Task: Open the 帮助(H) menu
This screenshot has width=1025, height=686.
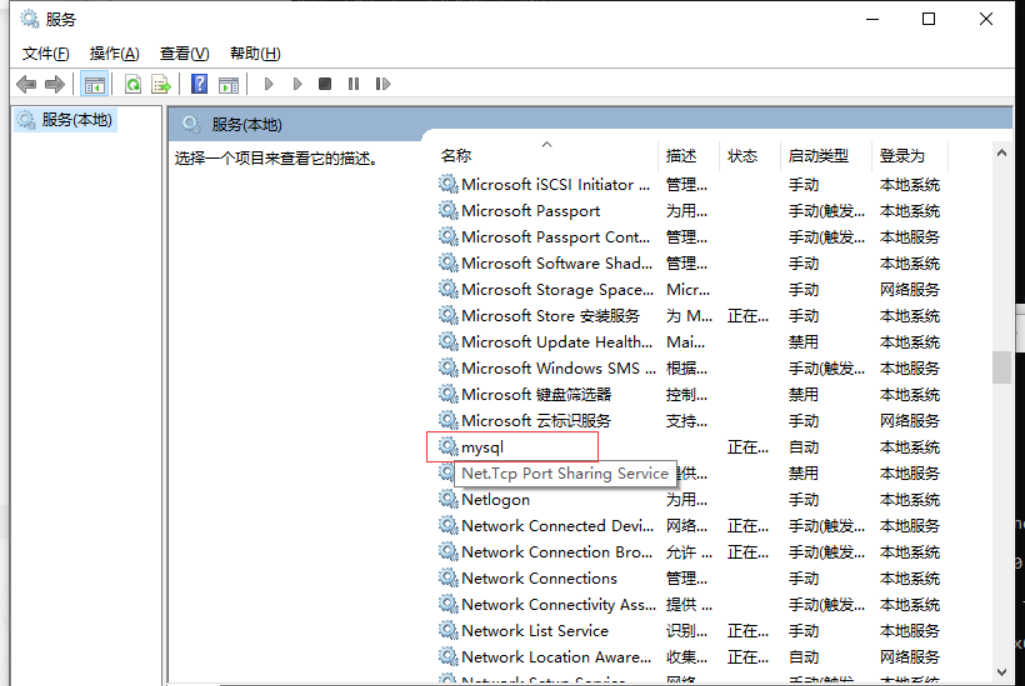Action: click(x=255, y=54)
